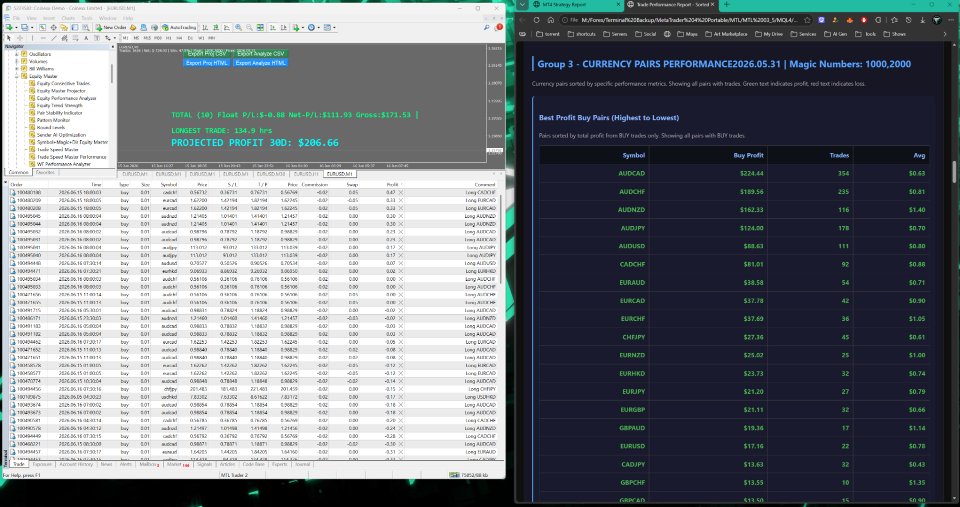960x507 pixels.
Task: Close order 100480180 with its X icon
Action: (x=401, y=192)
